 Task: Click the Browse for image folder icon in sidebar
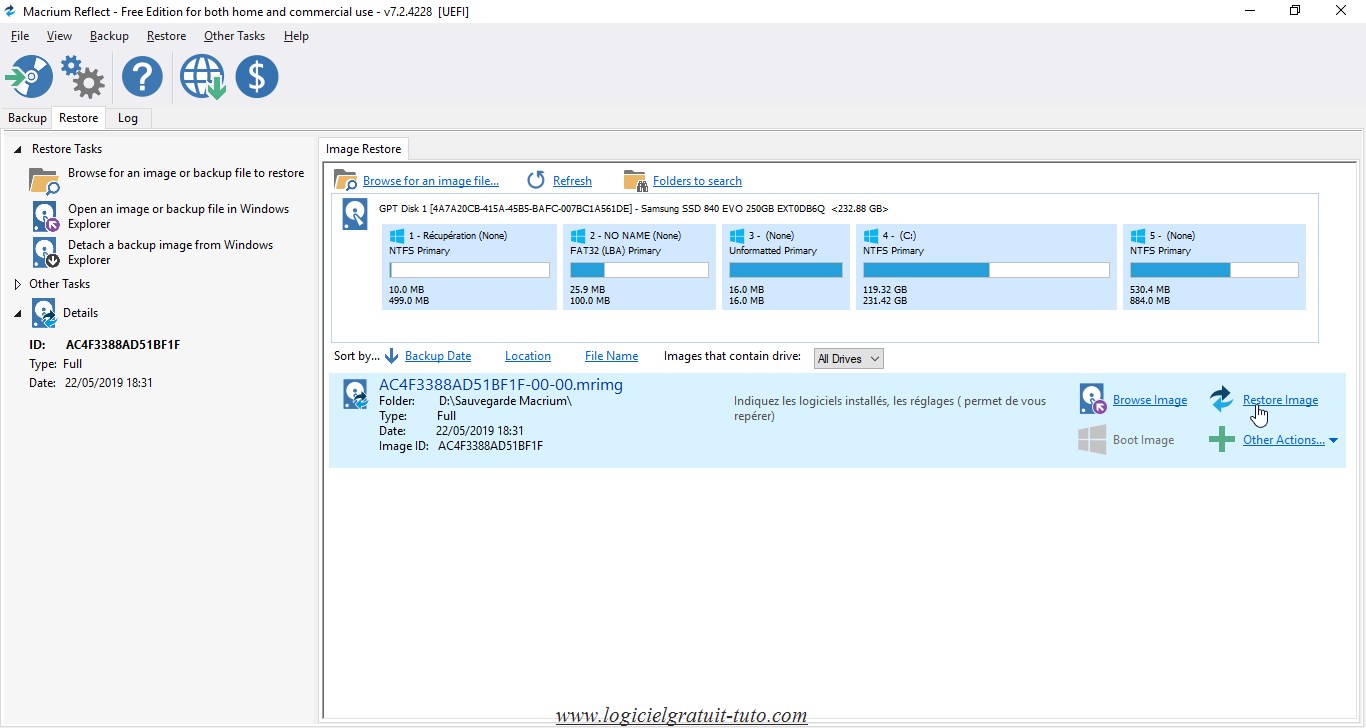[x=45, y=180]
